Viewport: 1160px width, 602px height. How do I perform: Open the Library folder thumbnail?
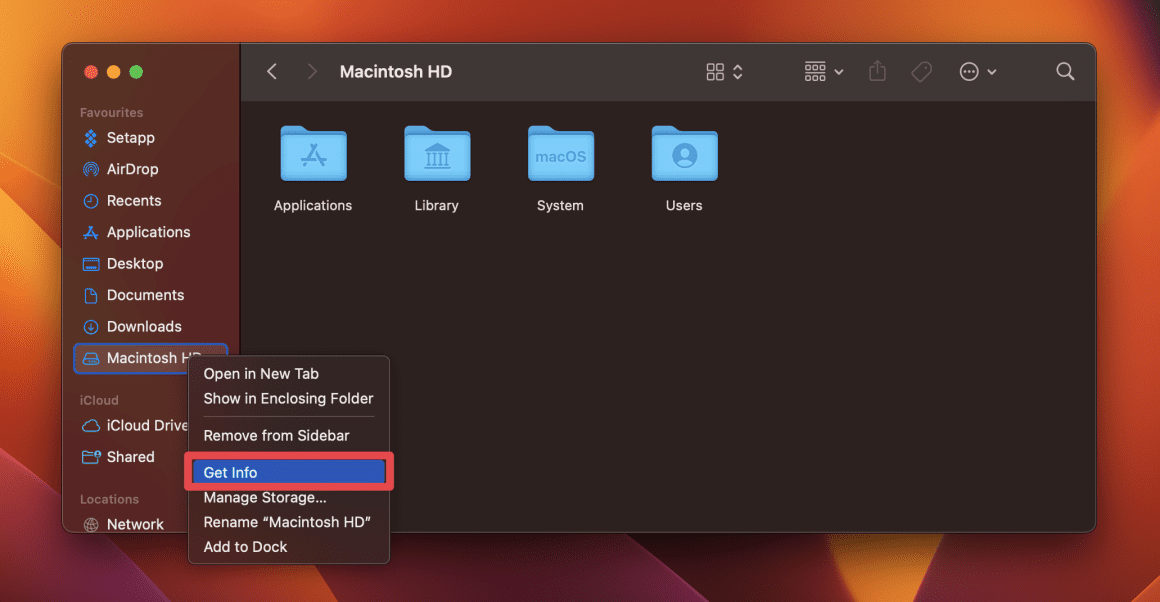point(436,155)
